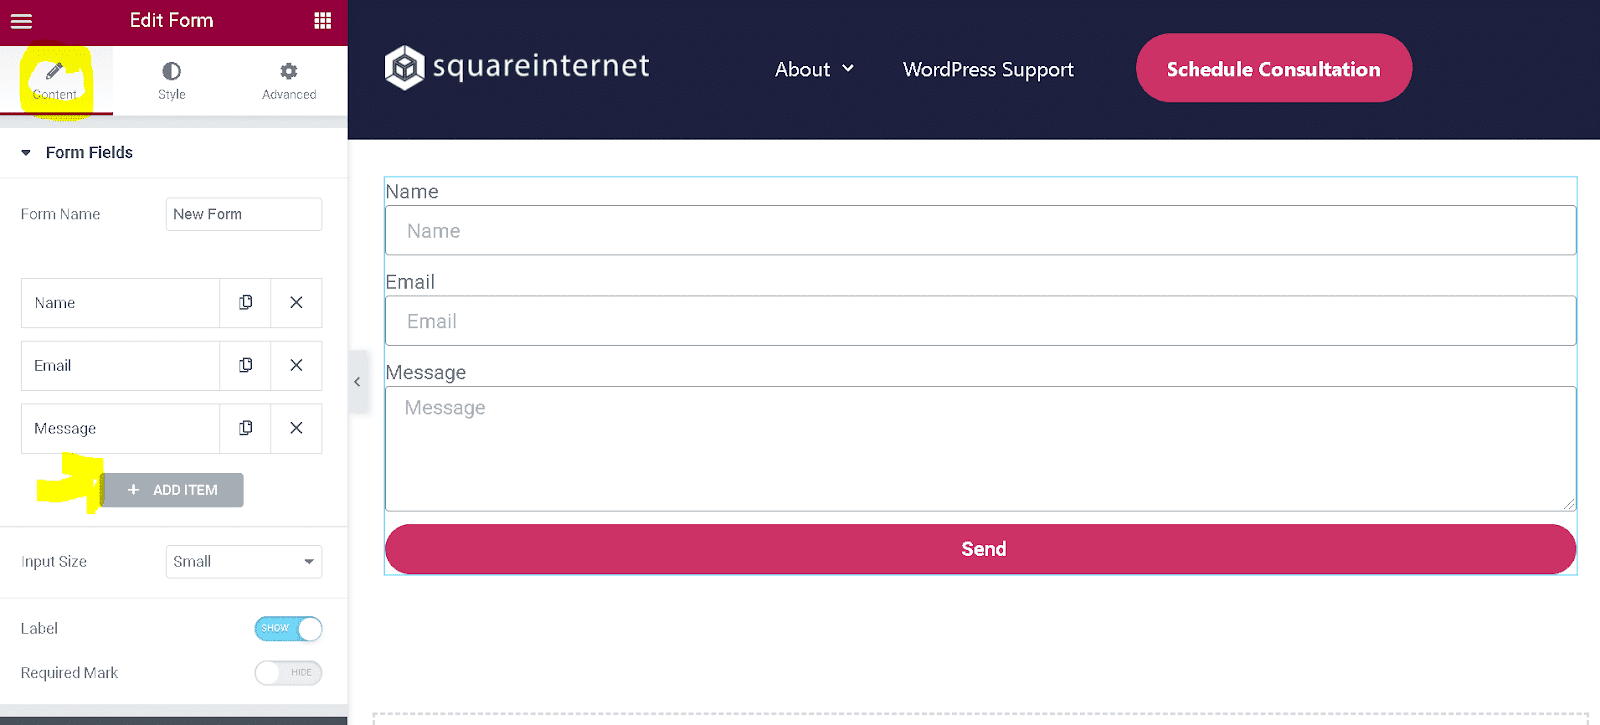Delete the Name form field

pyautogui.click(x=296, y=302)
